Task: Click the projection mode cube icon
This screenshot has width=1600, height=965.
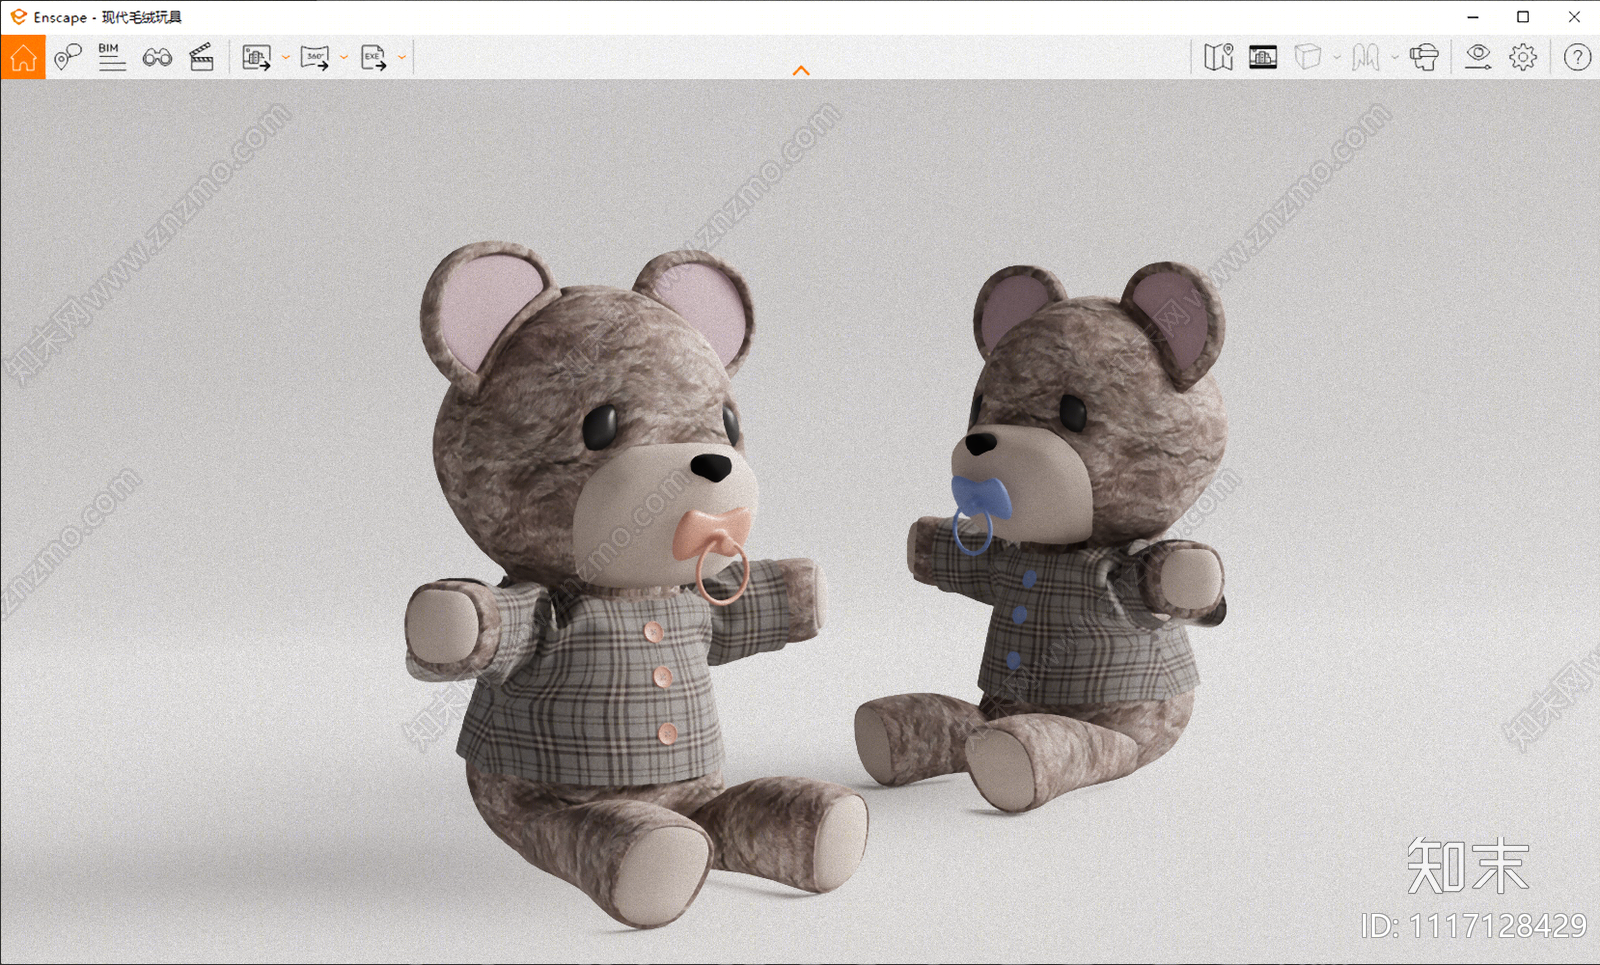Action: (x=1308, y=57)
